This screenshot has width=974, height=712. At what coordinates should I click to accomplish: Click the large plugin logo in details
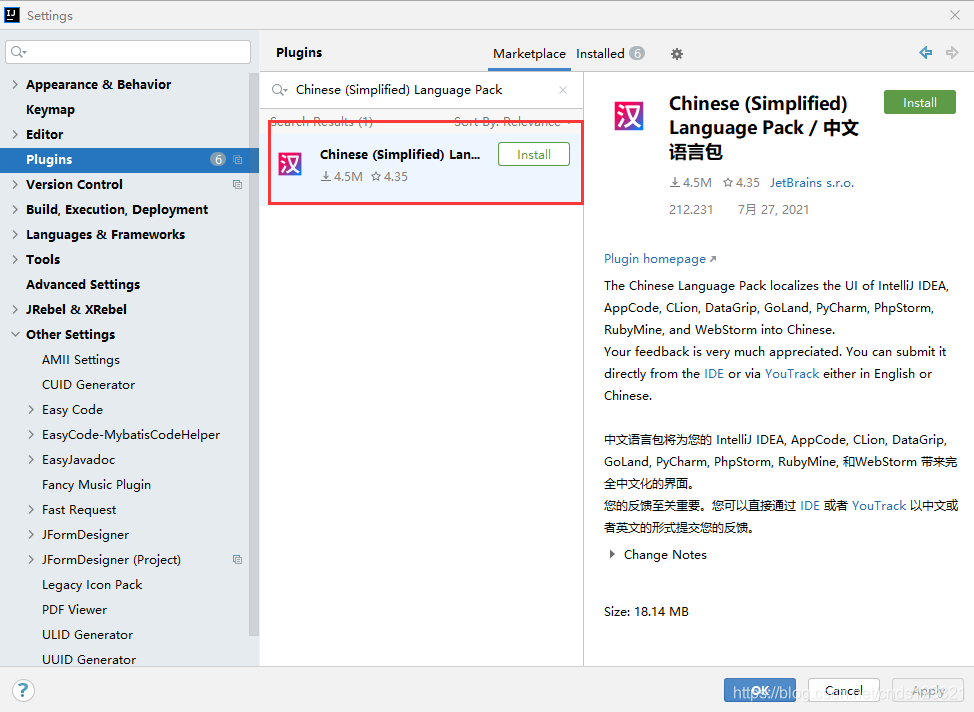pyautogui.click(x=629, y=116)
